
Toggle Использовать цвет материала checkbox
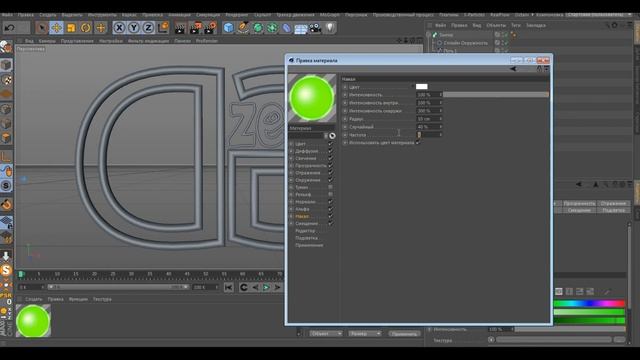point(418,143)
